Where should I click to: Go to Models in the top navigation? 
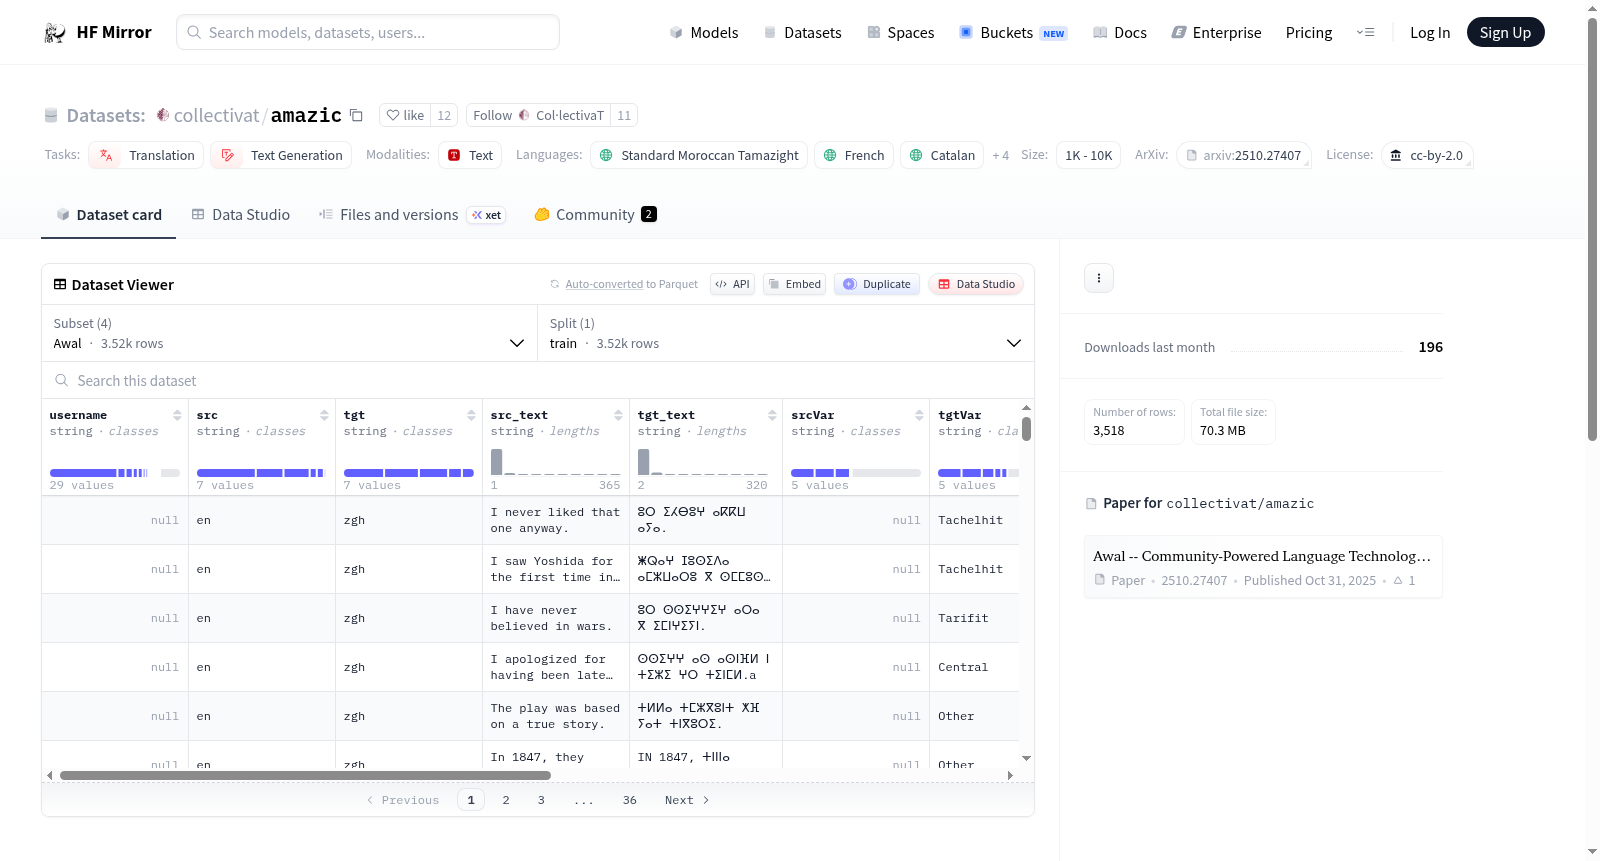tap(704, 33)
